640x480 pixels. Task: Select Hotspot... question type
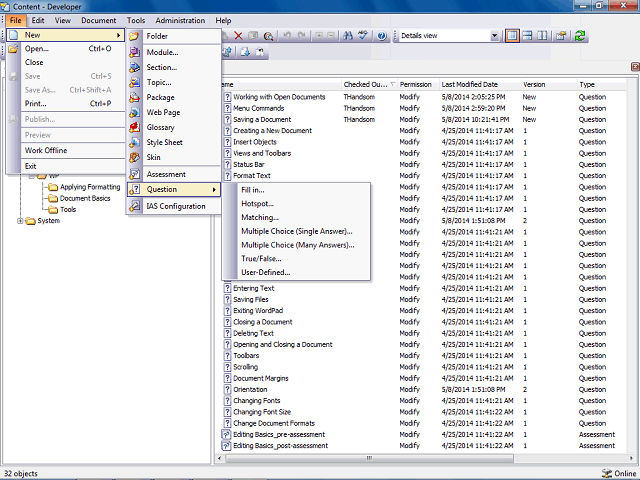(296, 204)
